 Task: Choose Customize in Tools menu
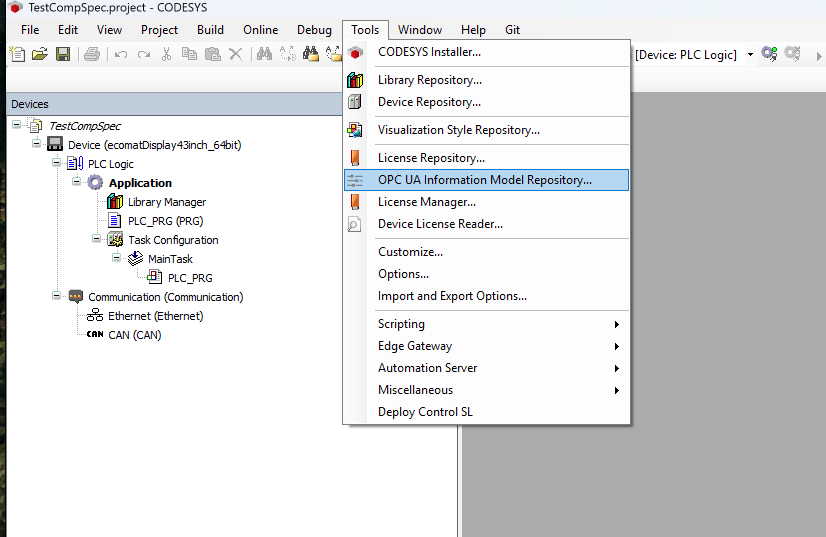coord(486,252)
